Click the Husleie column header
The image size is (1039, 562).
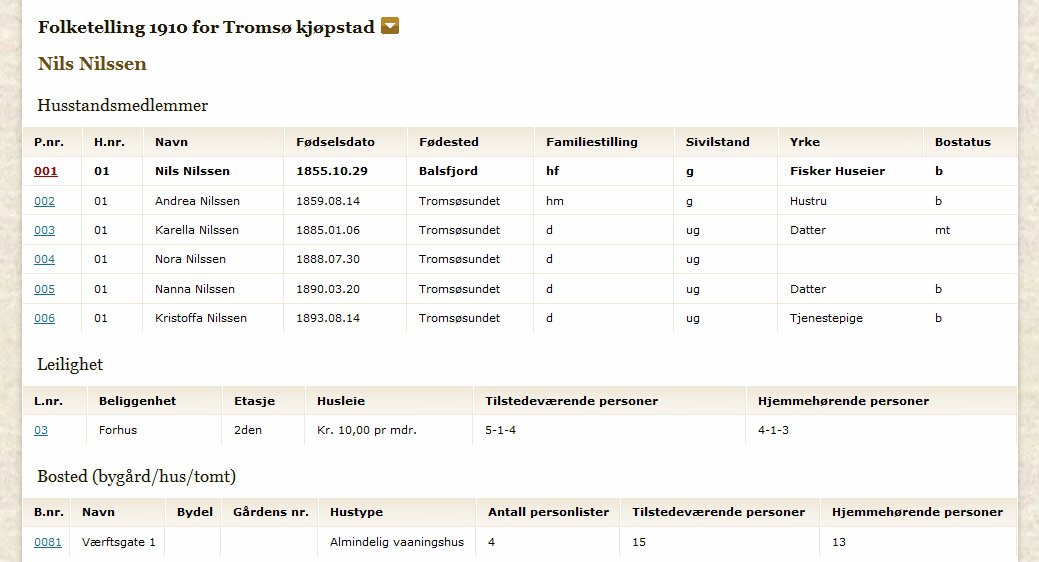click(341, 401)
